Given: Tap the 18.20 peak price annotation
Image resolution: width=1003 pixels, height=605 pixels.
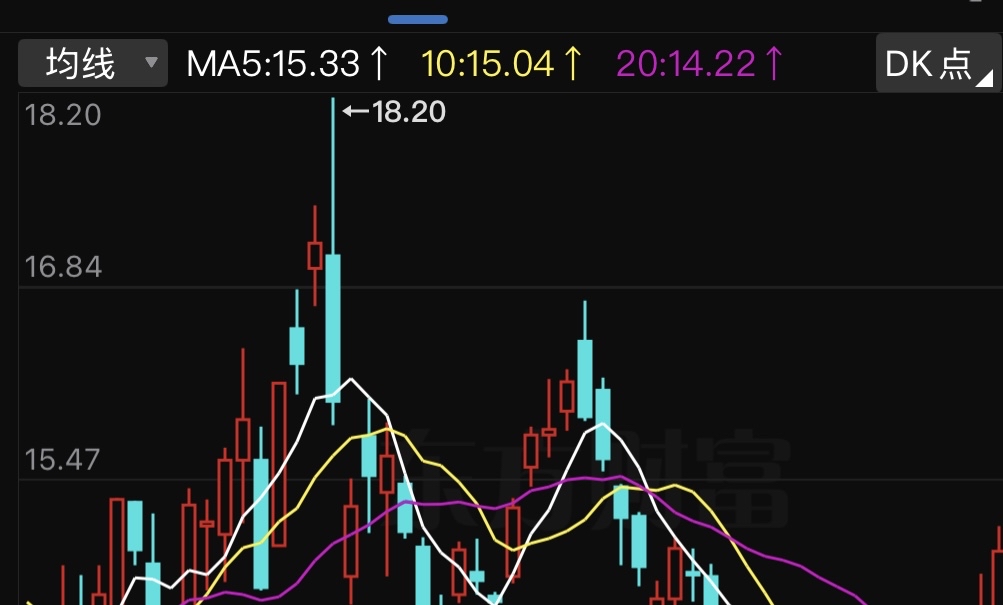Looking at the screenshot, I should 394,112.
